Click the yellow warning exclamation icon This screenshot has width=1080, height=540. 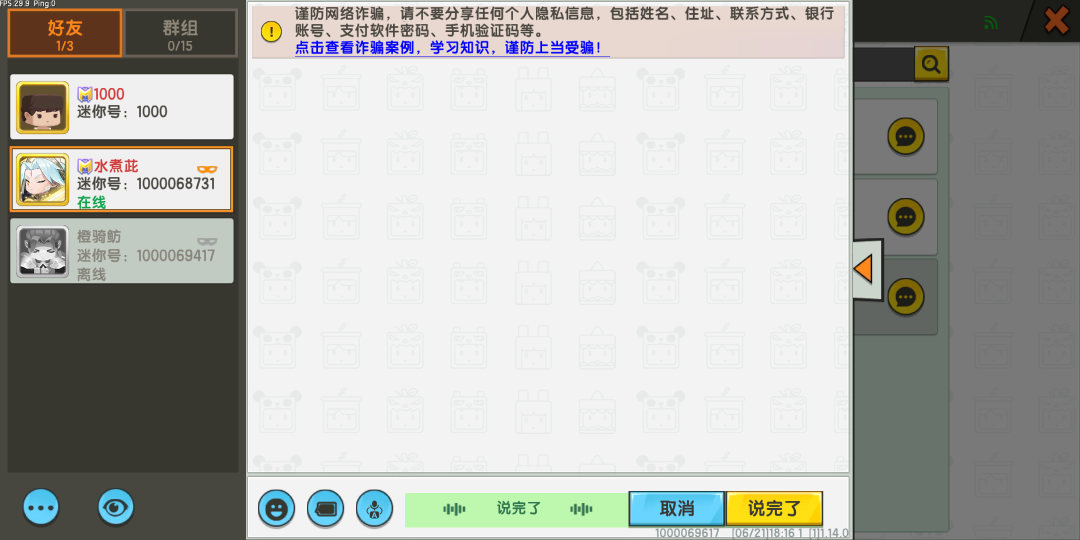tap(271, 31)
